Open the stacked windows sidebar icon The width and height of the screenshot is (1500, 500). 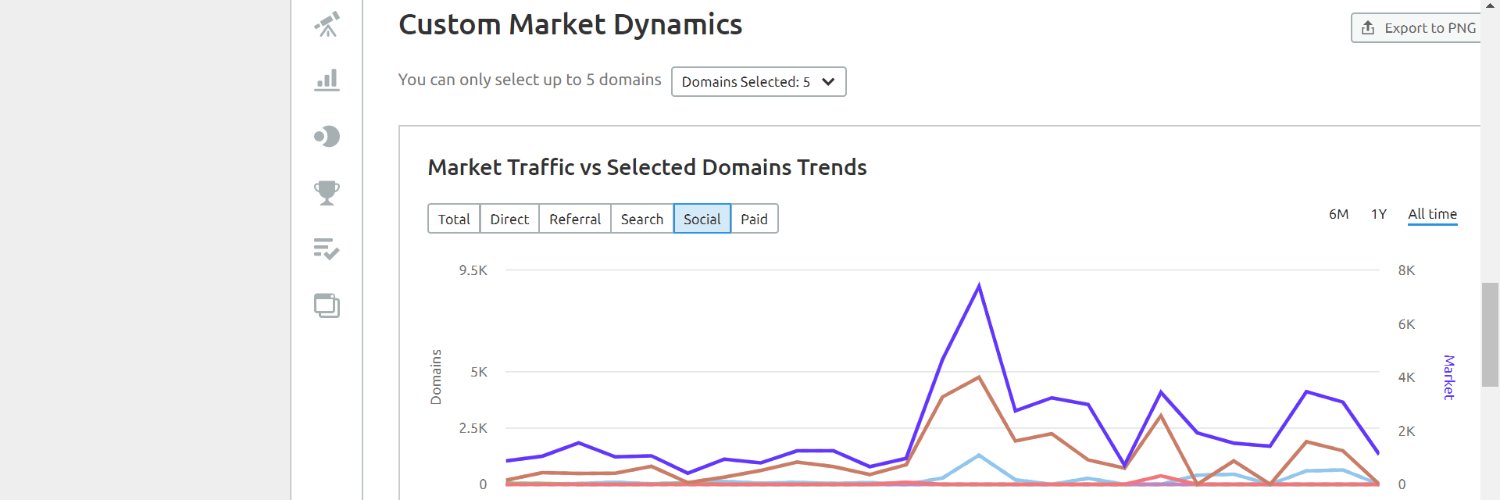pyautogui.click(x=327, y=305)
